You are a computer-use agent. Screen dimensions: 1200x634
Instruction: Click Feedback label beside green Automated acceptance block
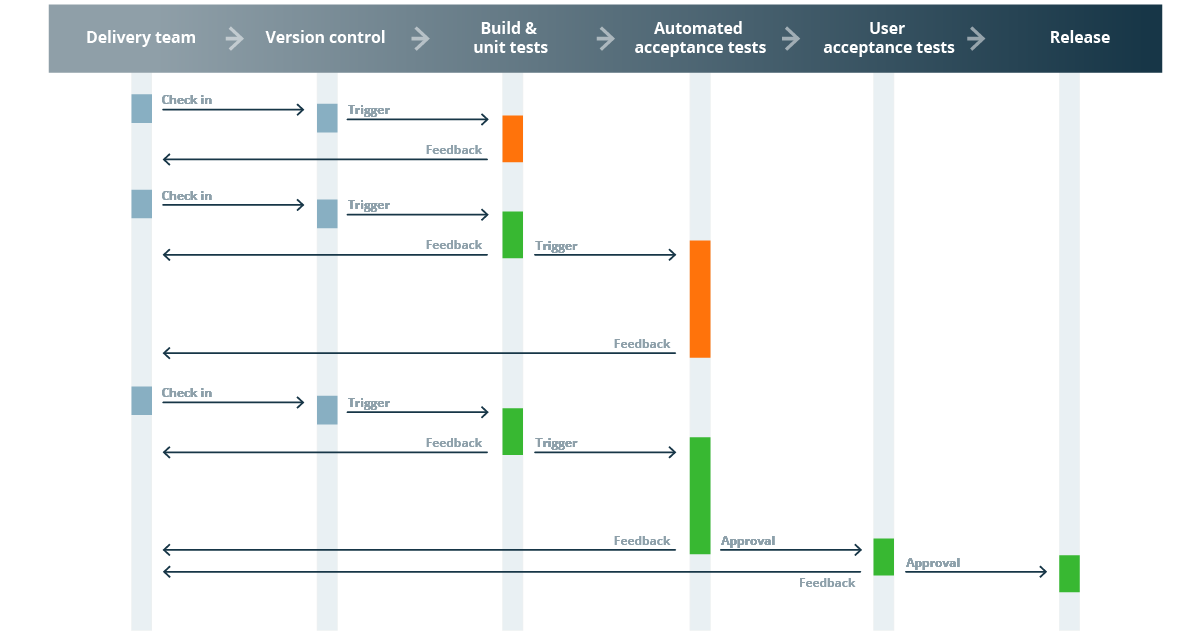642,541
